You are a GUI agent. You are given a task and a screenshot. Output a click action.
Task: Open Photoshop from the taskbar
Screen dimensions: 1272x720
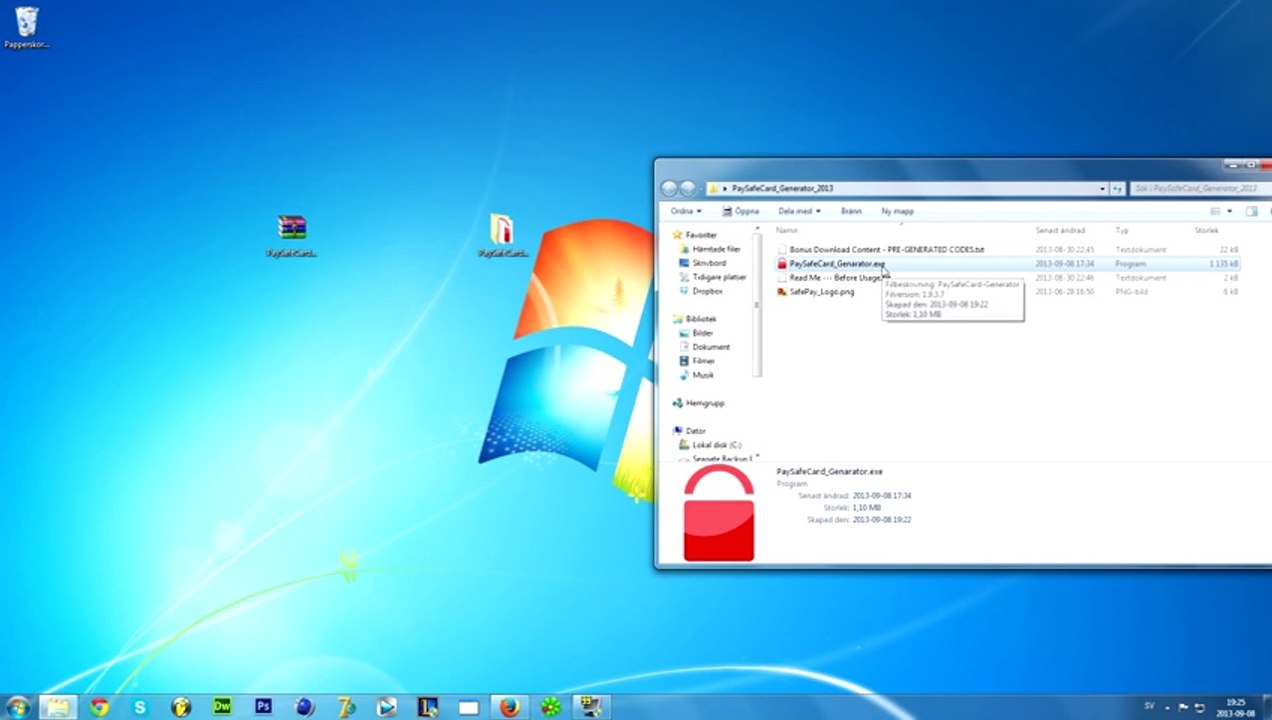263,706
